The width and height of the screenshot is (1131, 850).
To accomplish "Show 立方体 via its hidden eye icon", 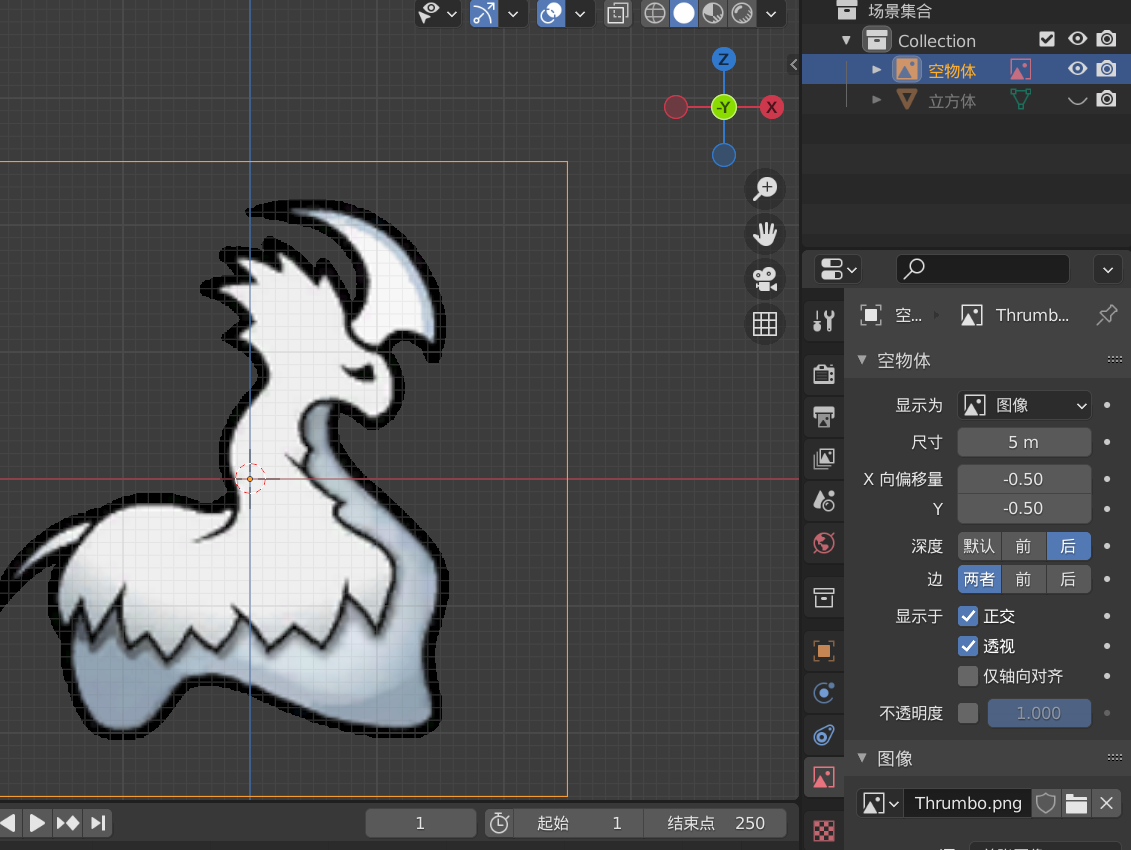I will pos(1077,100).
